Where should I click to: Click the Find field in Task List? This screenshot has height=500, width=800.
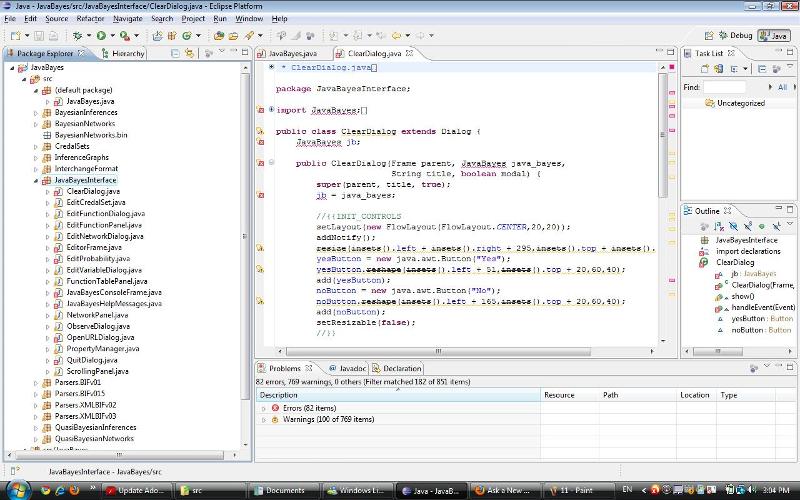click(x=724, y=87)
